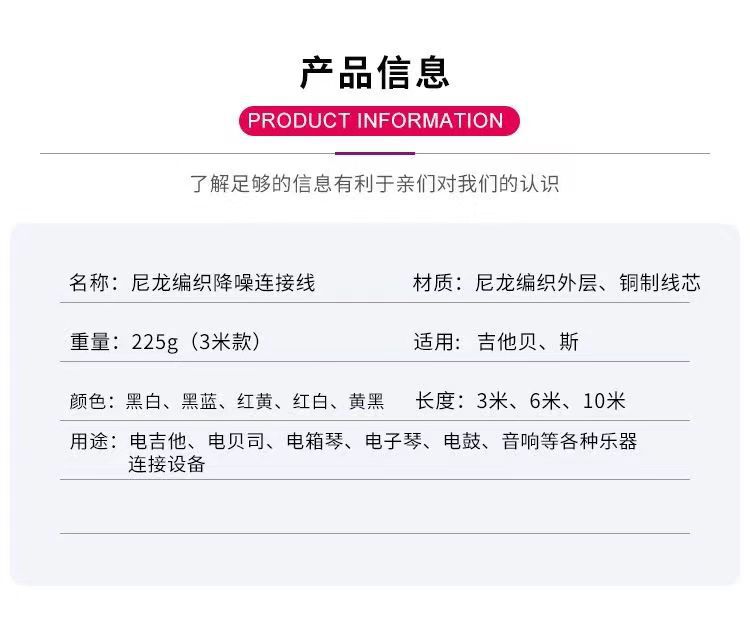The width and height of the screenshot is (750, 639).
Task: Click the subtitle 了解足够的信息有利于亲们对我们的认识
Action: pyautogui.click(x=375, y=184)
